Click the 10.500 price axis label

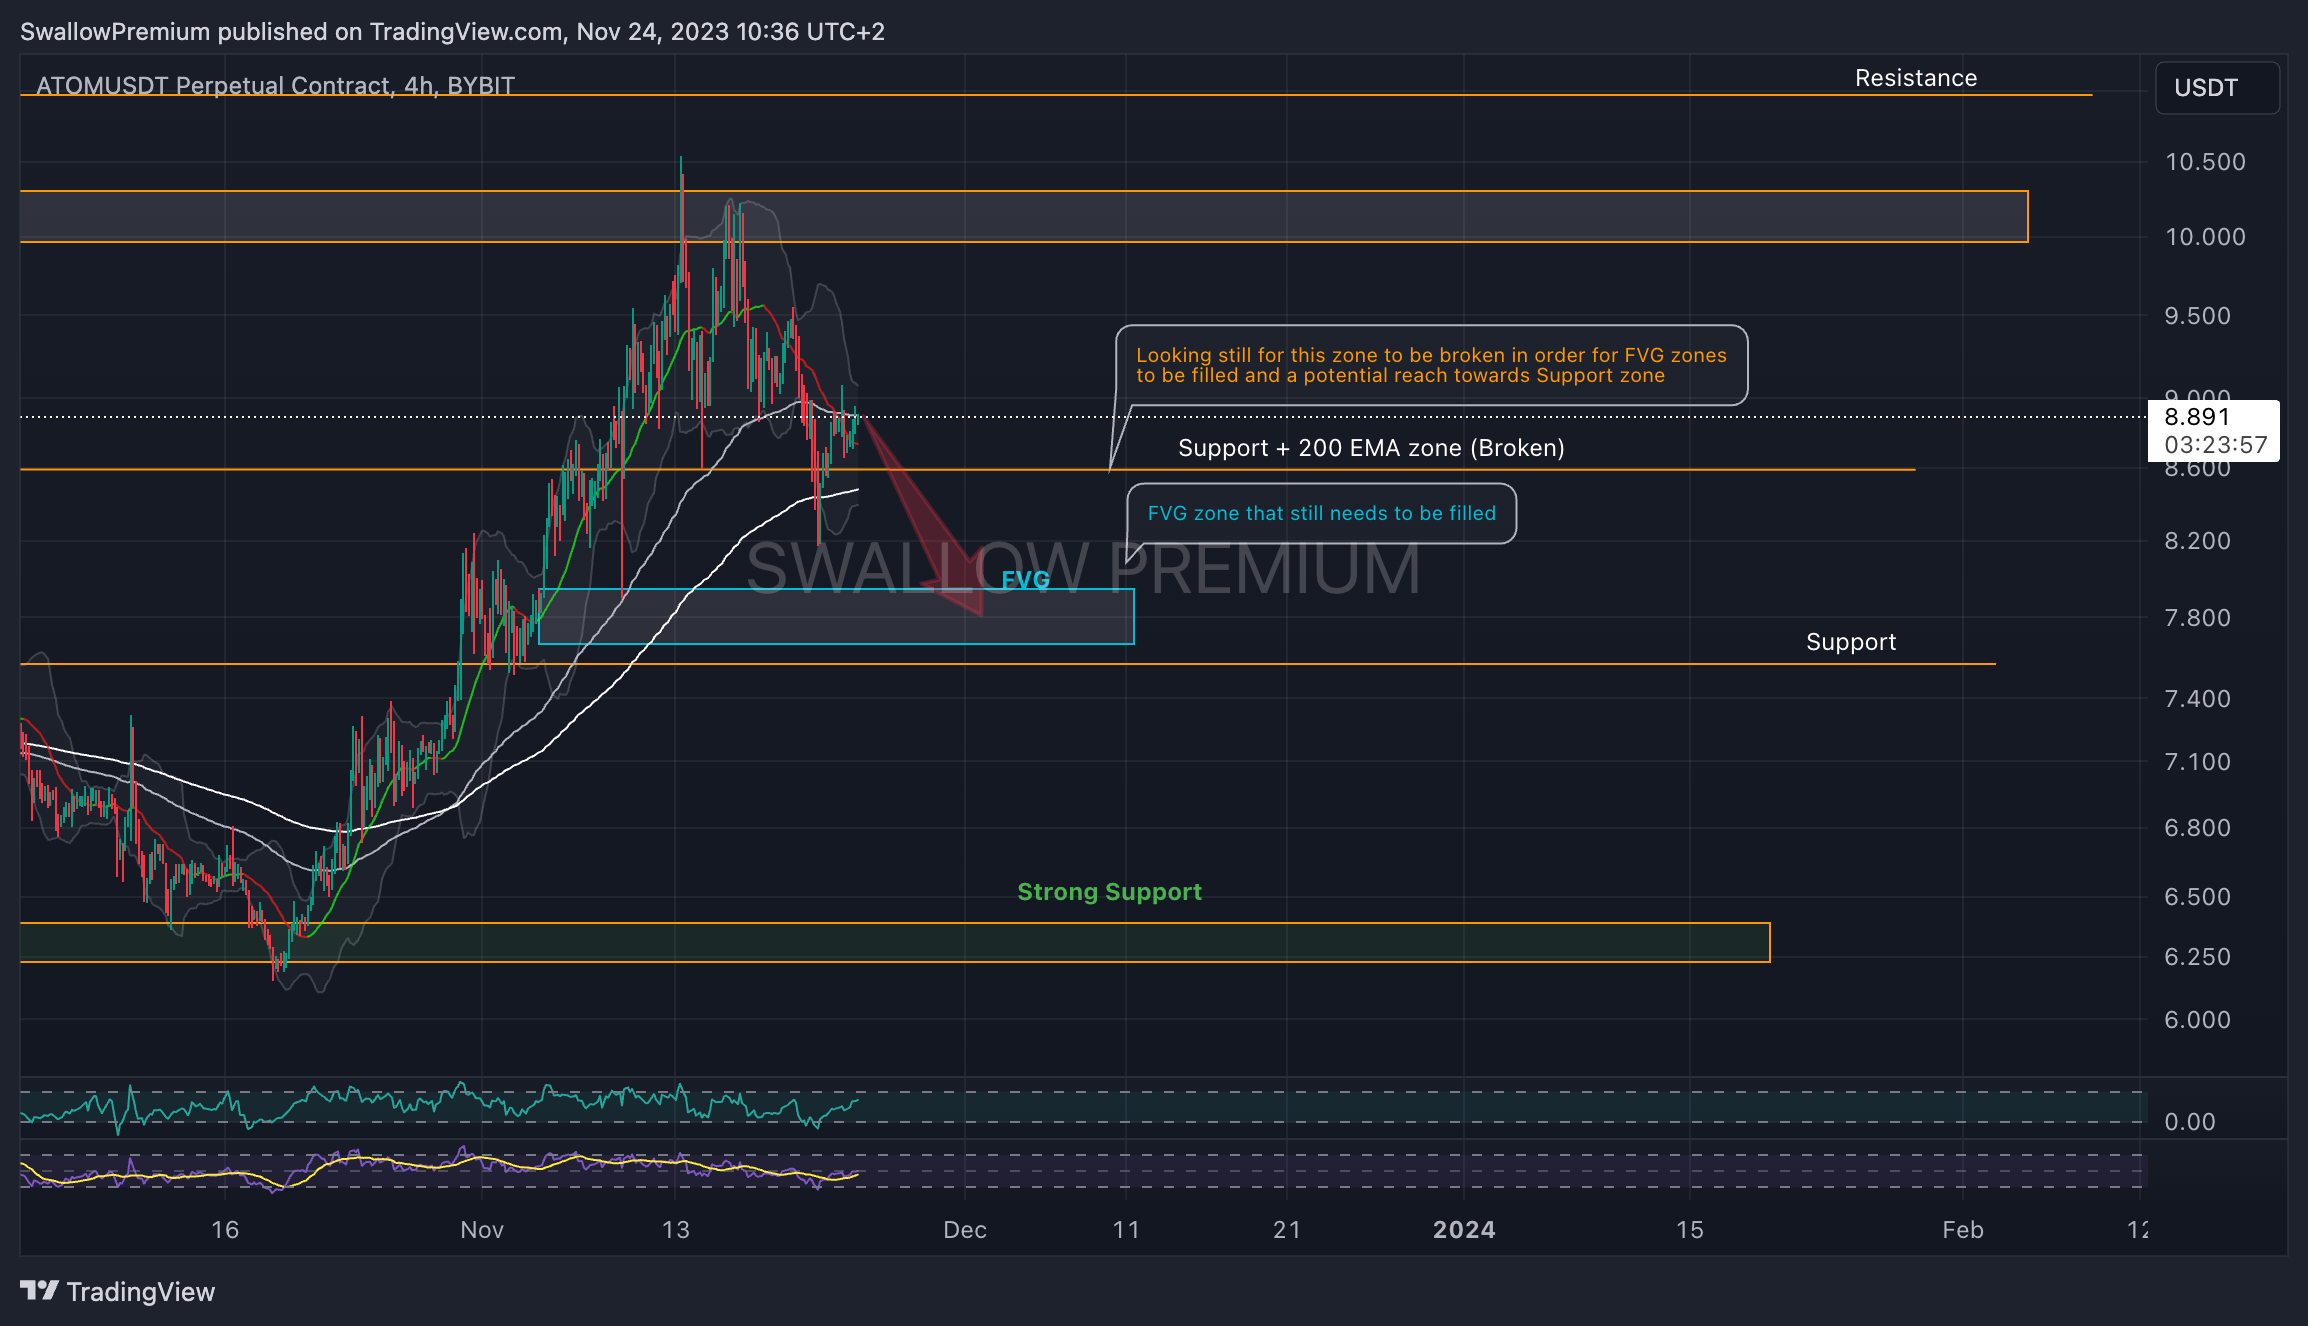tap(2205, 162)
